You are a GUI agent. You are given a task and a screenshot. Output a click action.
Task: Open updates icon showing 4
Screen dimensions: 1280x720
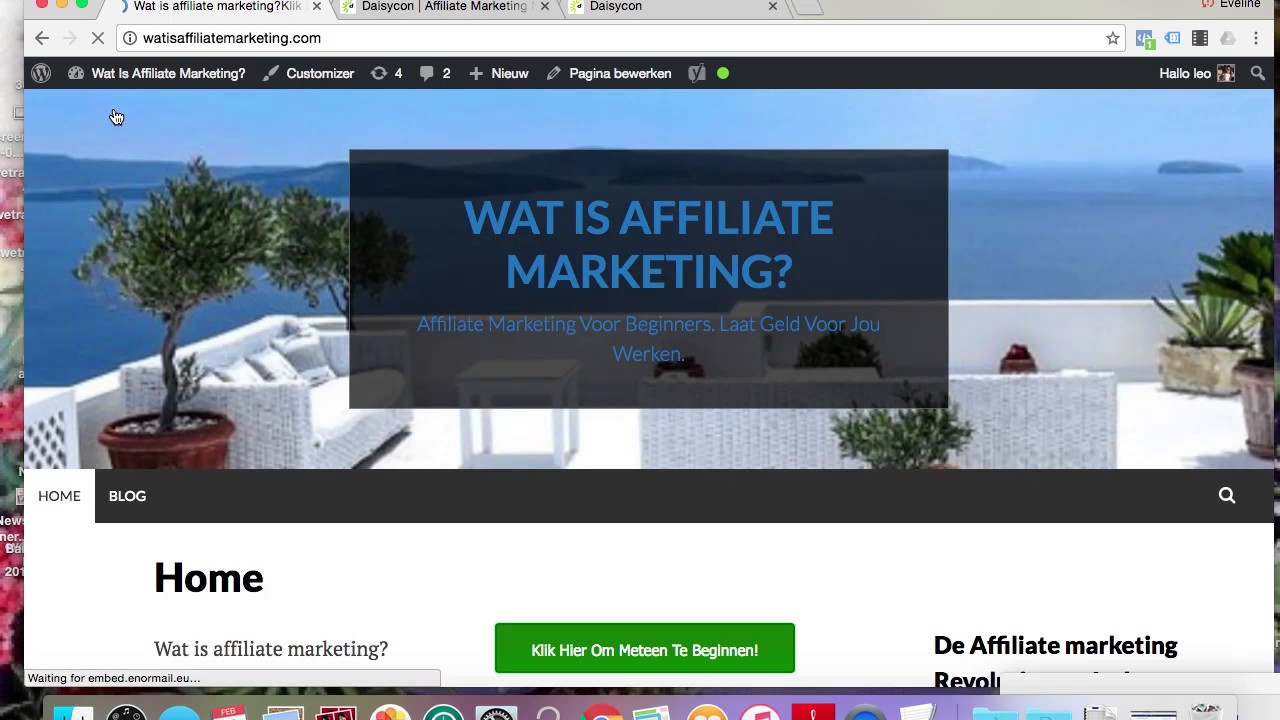[x=386, y=73]
